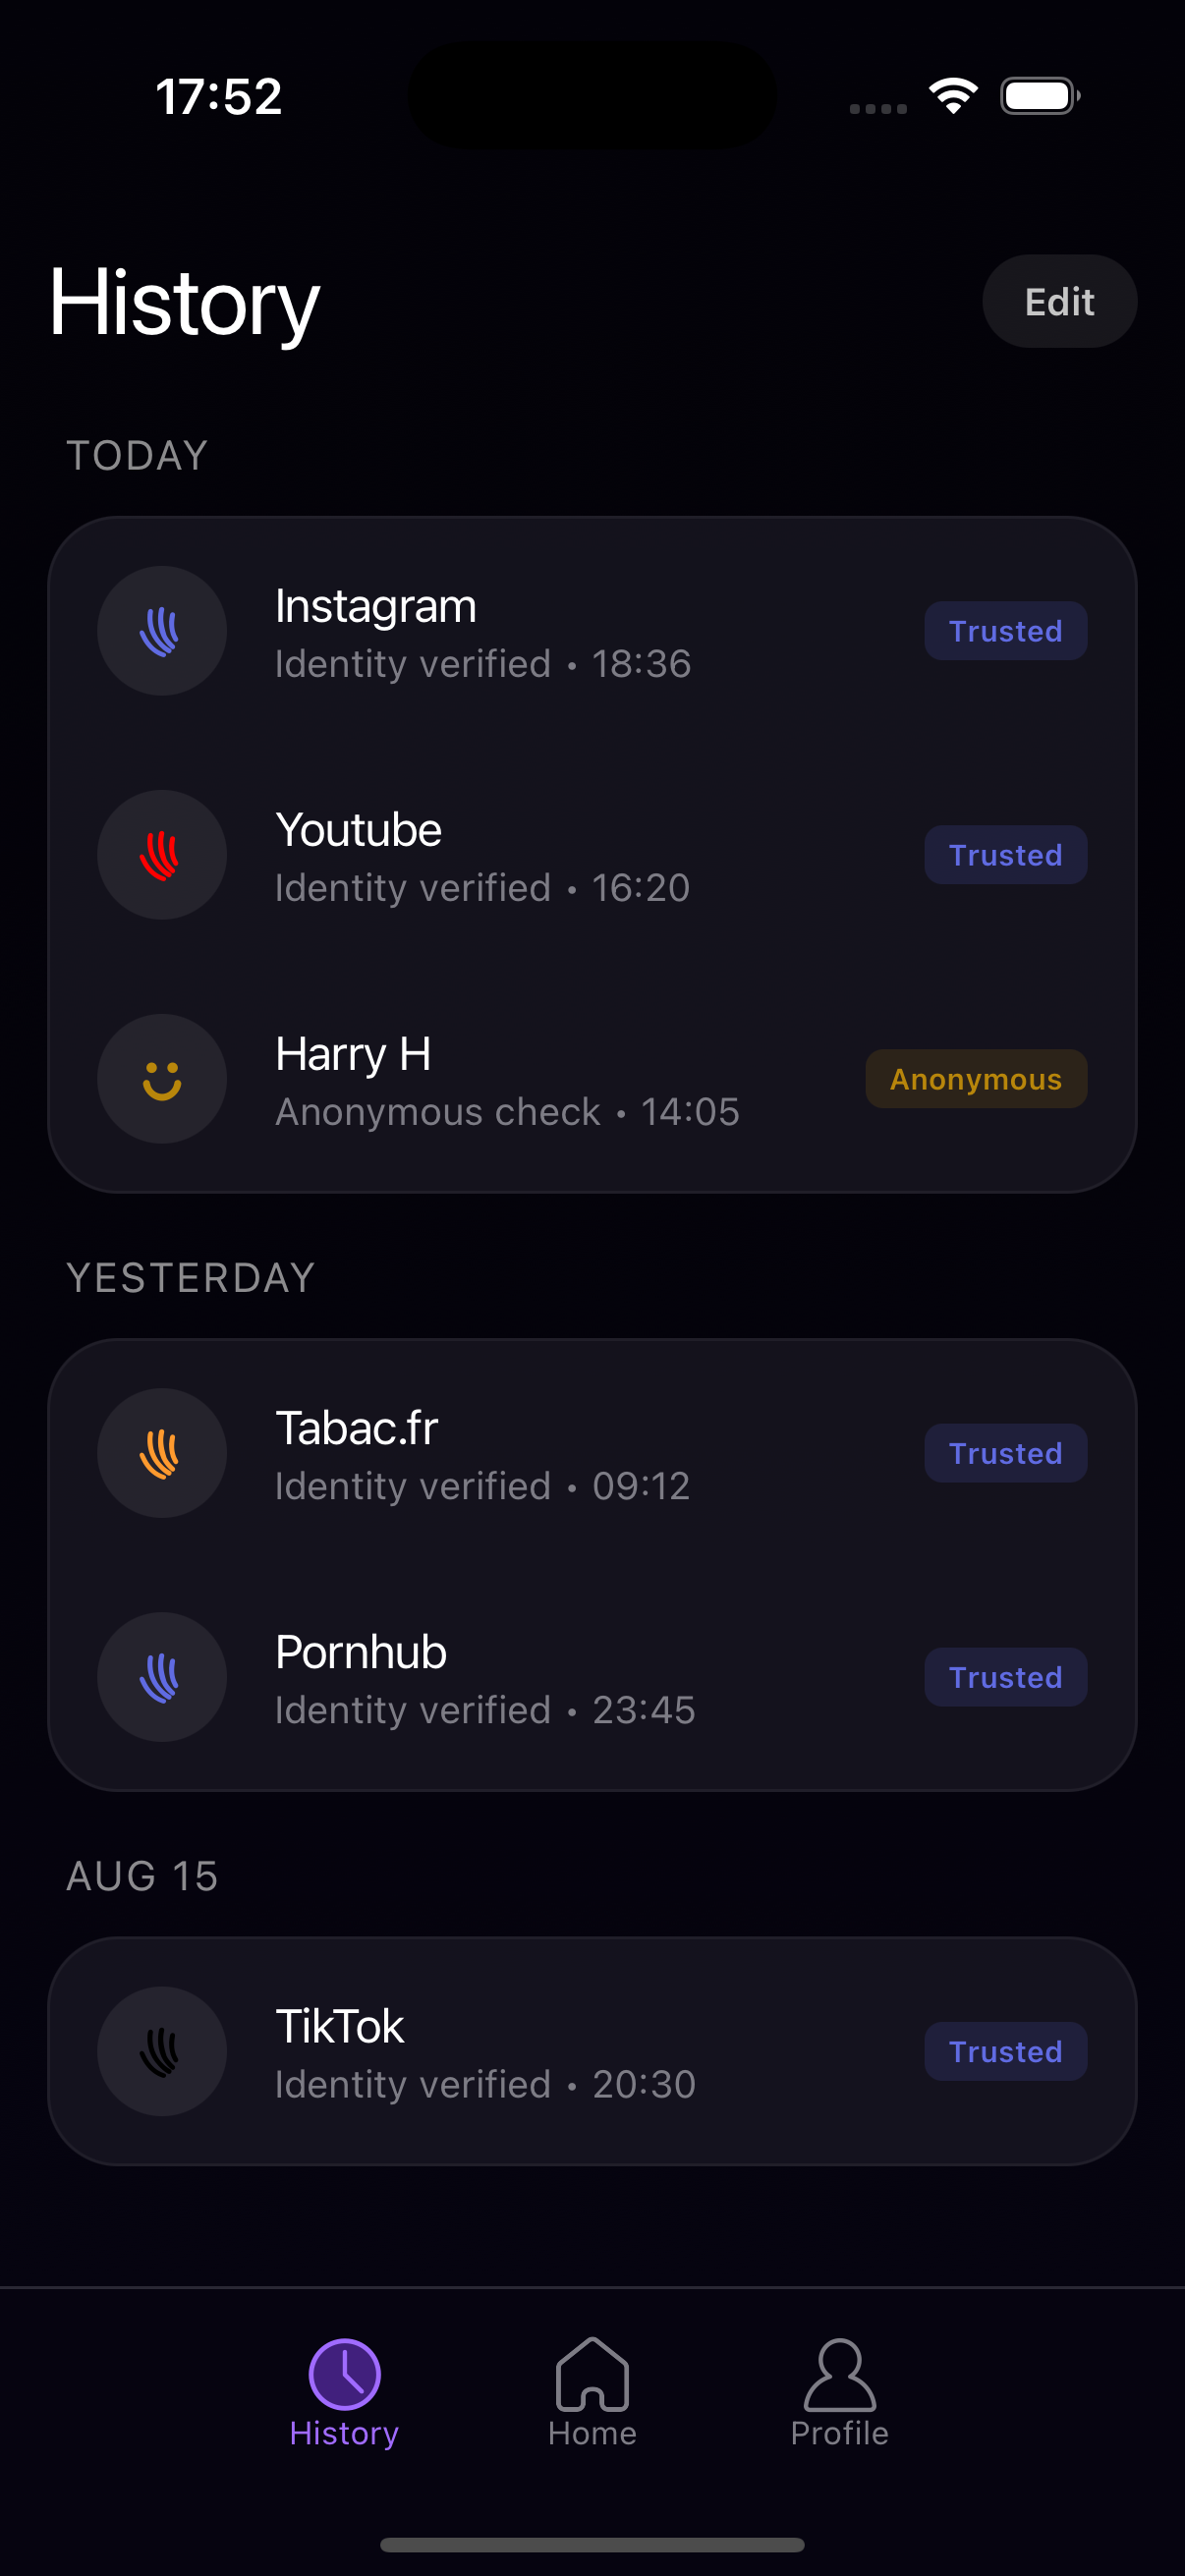The height and width of the screenshot is (2576, 1185).
Task: Go to the Home house icon
Action: click(592, 2374)
